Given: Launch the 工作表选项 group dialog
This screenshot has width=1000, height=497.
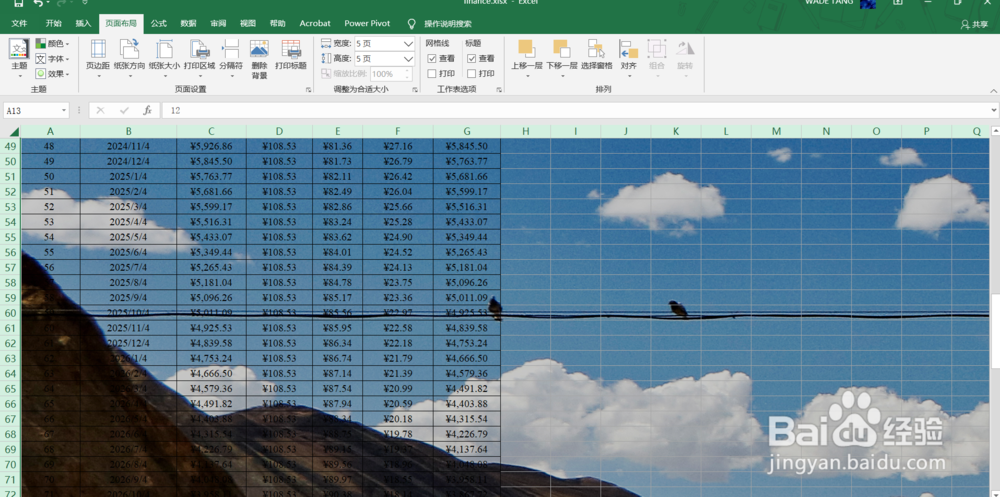Looking at the screenshot, I should tap(498, 90).
